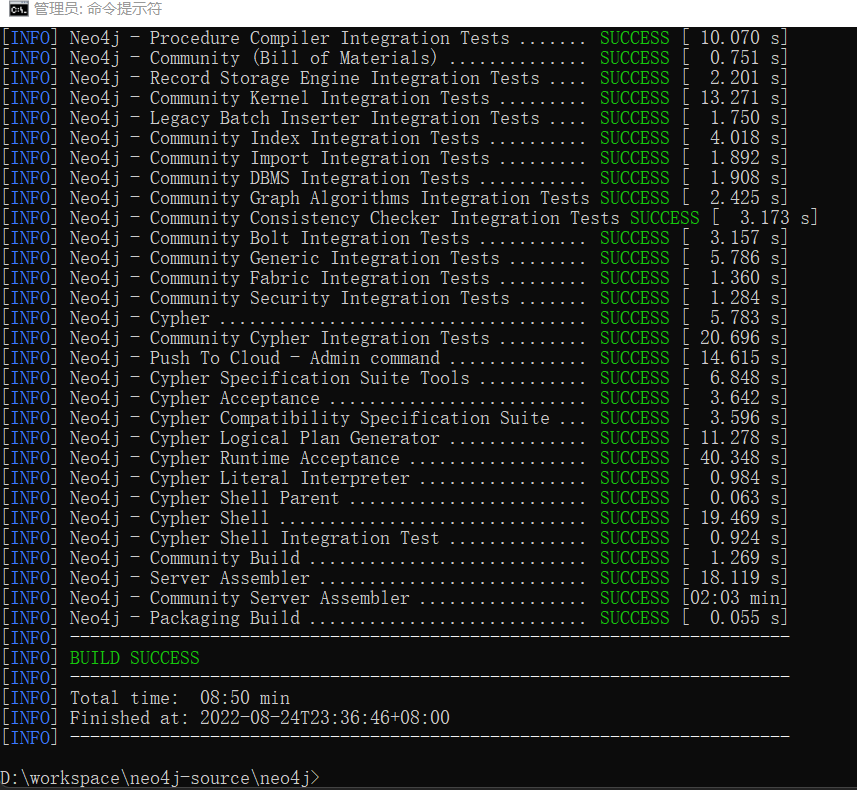Viewport: 857px width, 790px height.
Task: Click 'Push To Cloud - Admin command' row
Action: [x=395, y=358]
